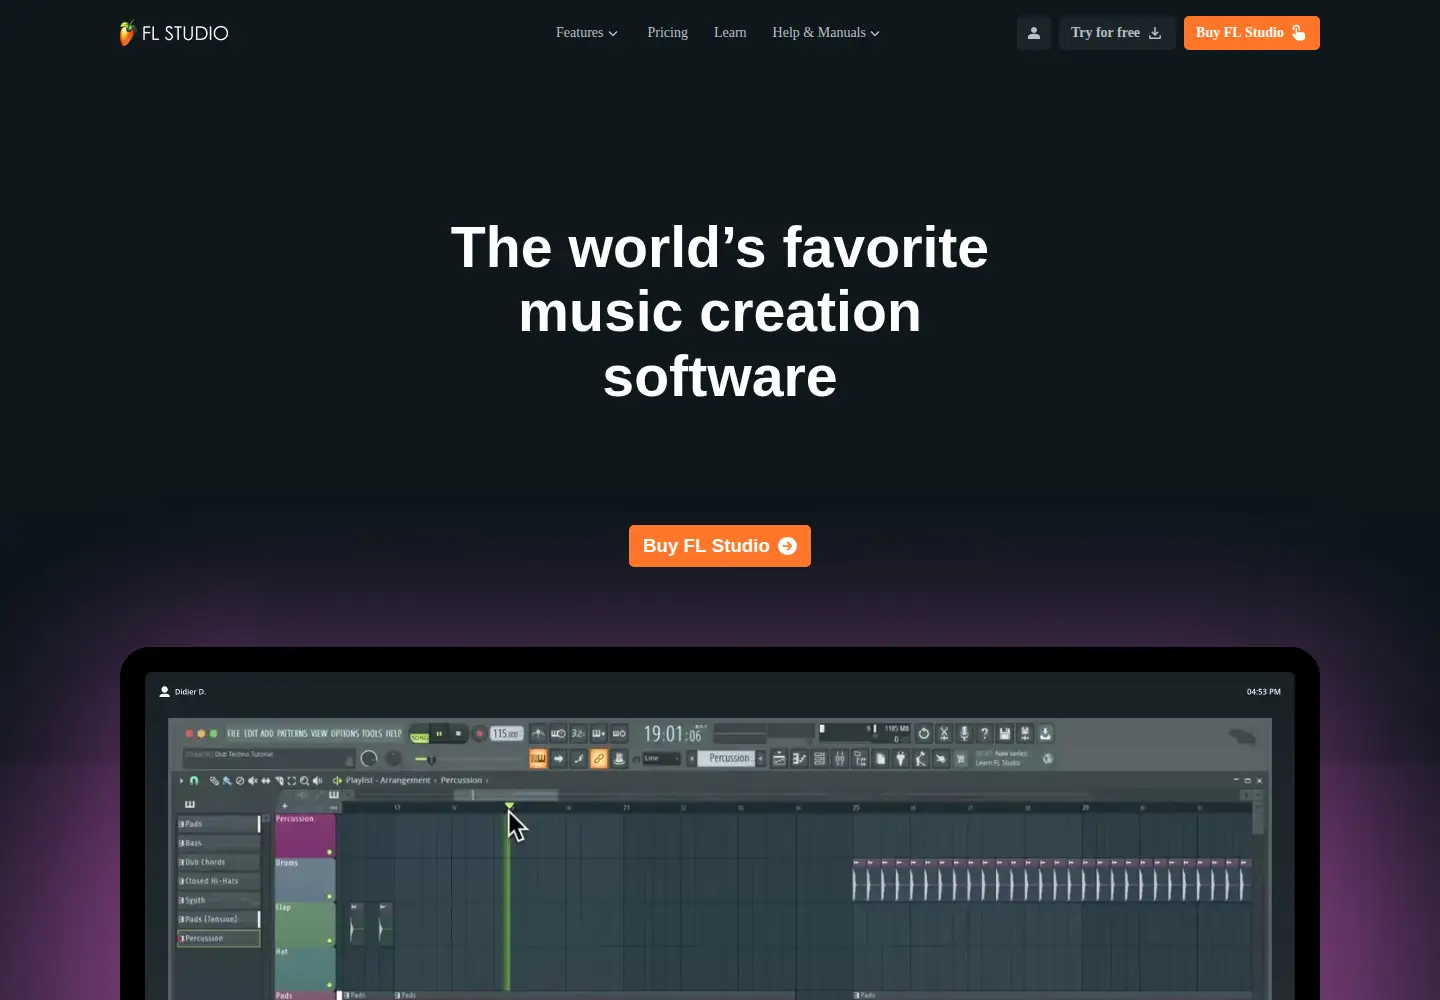Click the Try for free button
1440x1000 pixels.
pos(1117,33)
